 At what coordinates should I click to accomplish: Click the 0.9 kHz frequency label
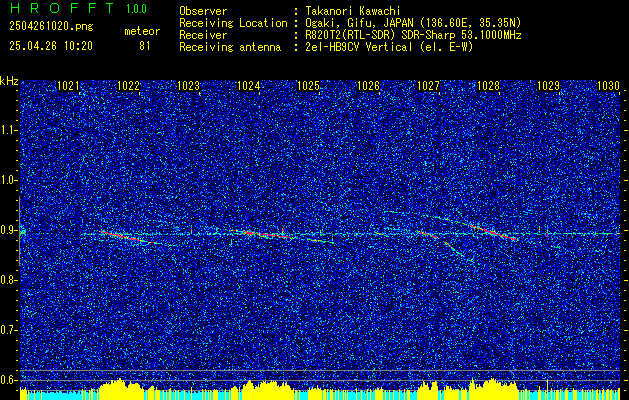coord(9,230)
